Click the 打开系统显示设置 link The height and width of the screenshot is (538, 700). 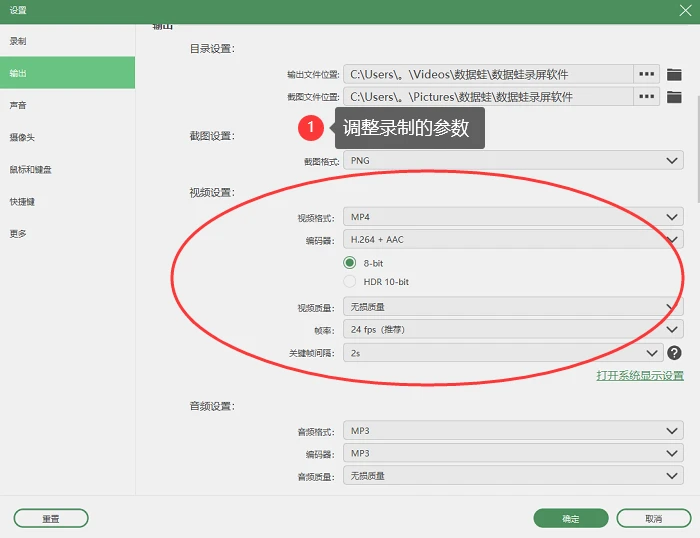coord(640,375)
